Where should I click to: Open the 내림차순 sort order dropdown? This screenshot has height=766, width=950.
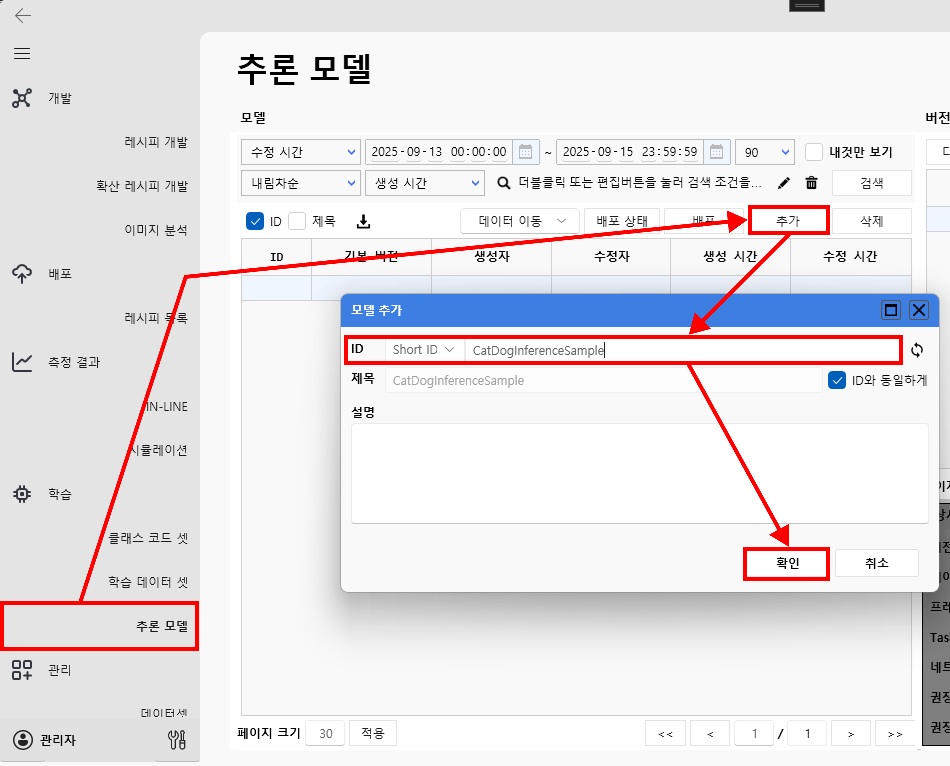point(300,183)
